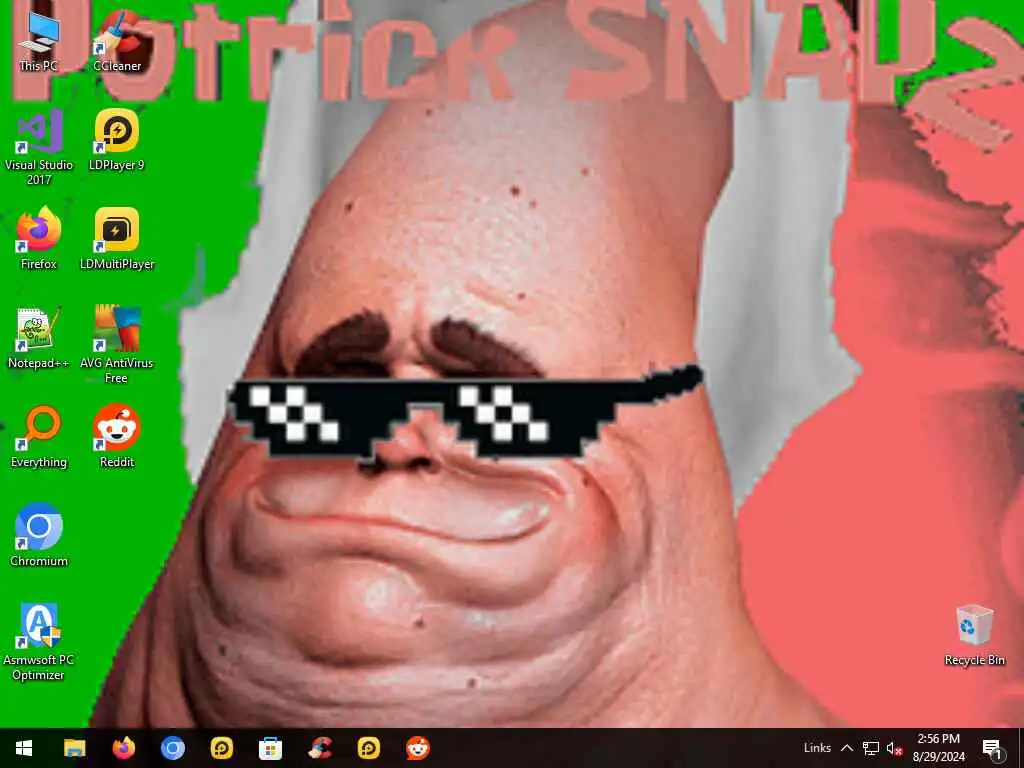1024x768 pixels.
Task: Select the AVG AntiVirus Free desktop shortcut
Action: click(x=117, y=345)
